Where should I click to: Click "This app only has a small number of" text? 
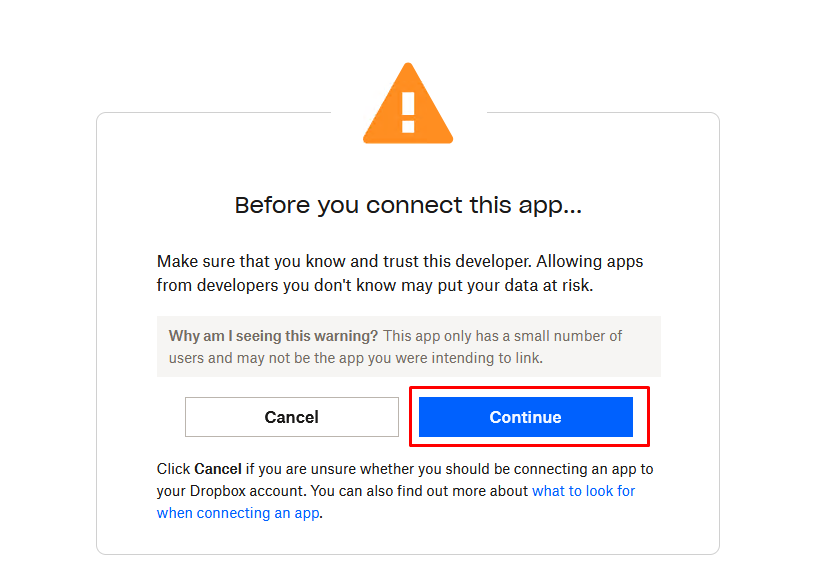tap(502, 336)
